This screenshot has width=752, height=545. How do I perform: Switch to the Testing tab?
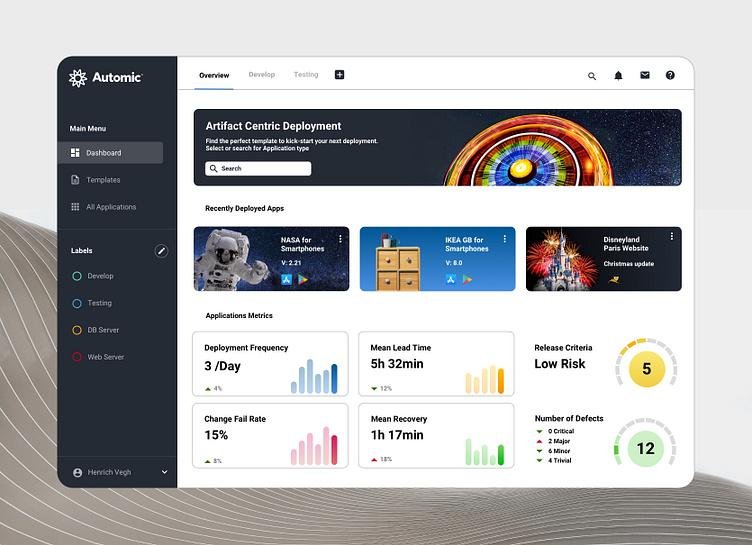pos(306,75)
